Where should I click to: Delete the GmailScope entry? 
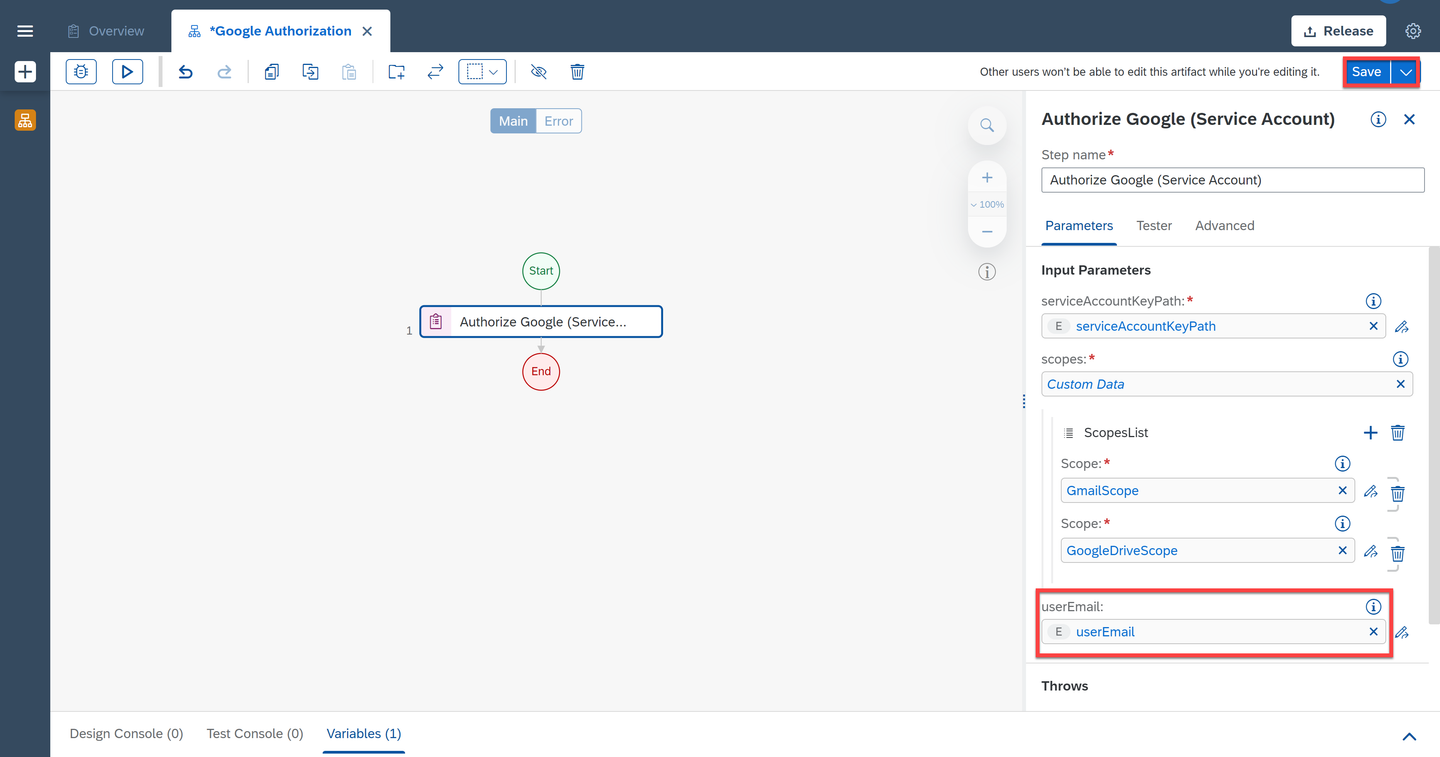1398,493
